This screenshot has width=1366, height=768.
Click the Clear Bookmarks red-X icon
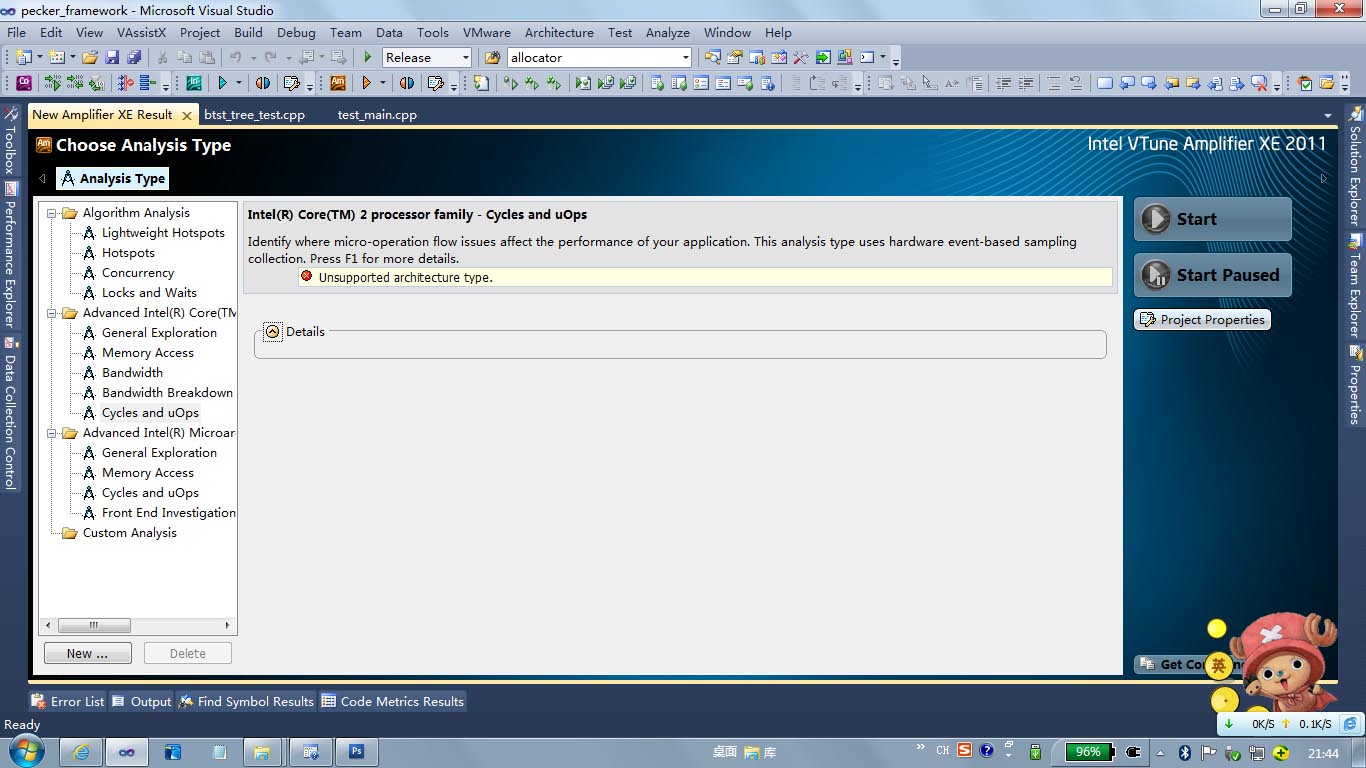1259,83
